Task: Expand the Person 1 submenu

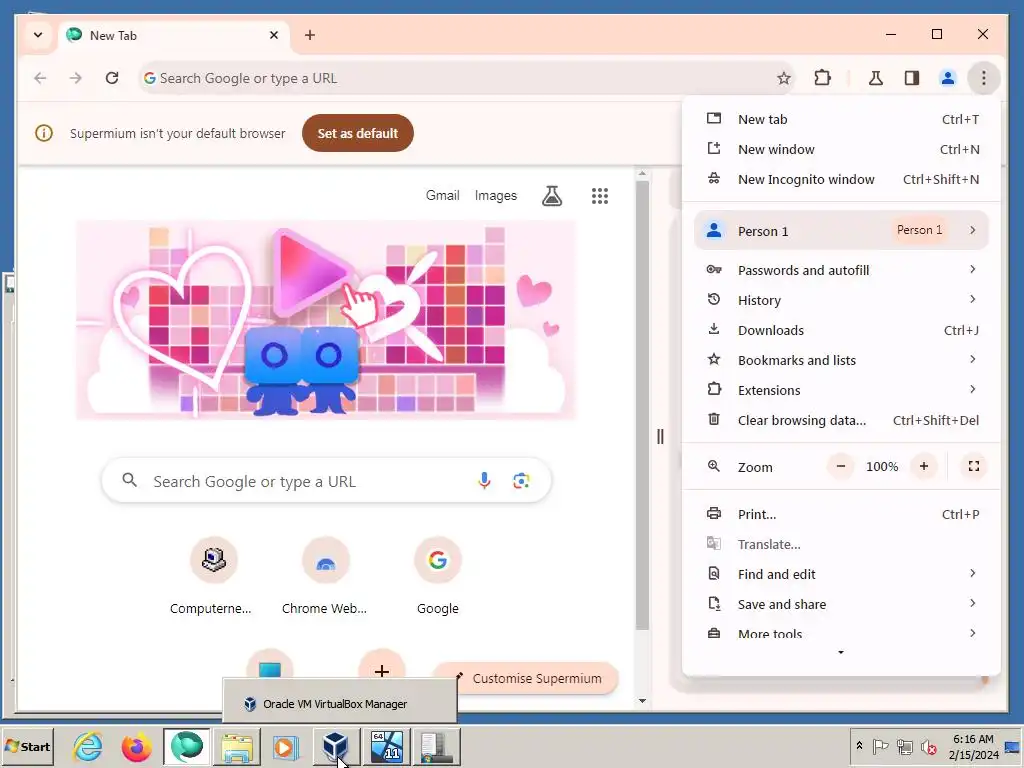Action: coord(841,231)
